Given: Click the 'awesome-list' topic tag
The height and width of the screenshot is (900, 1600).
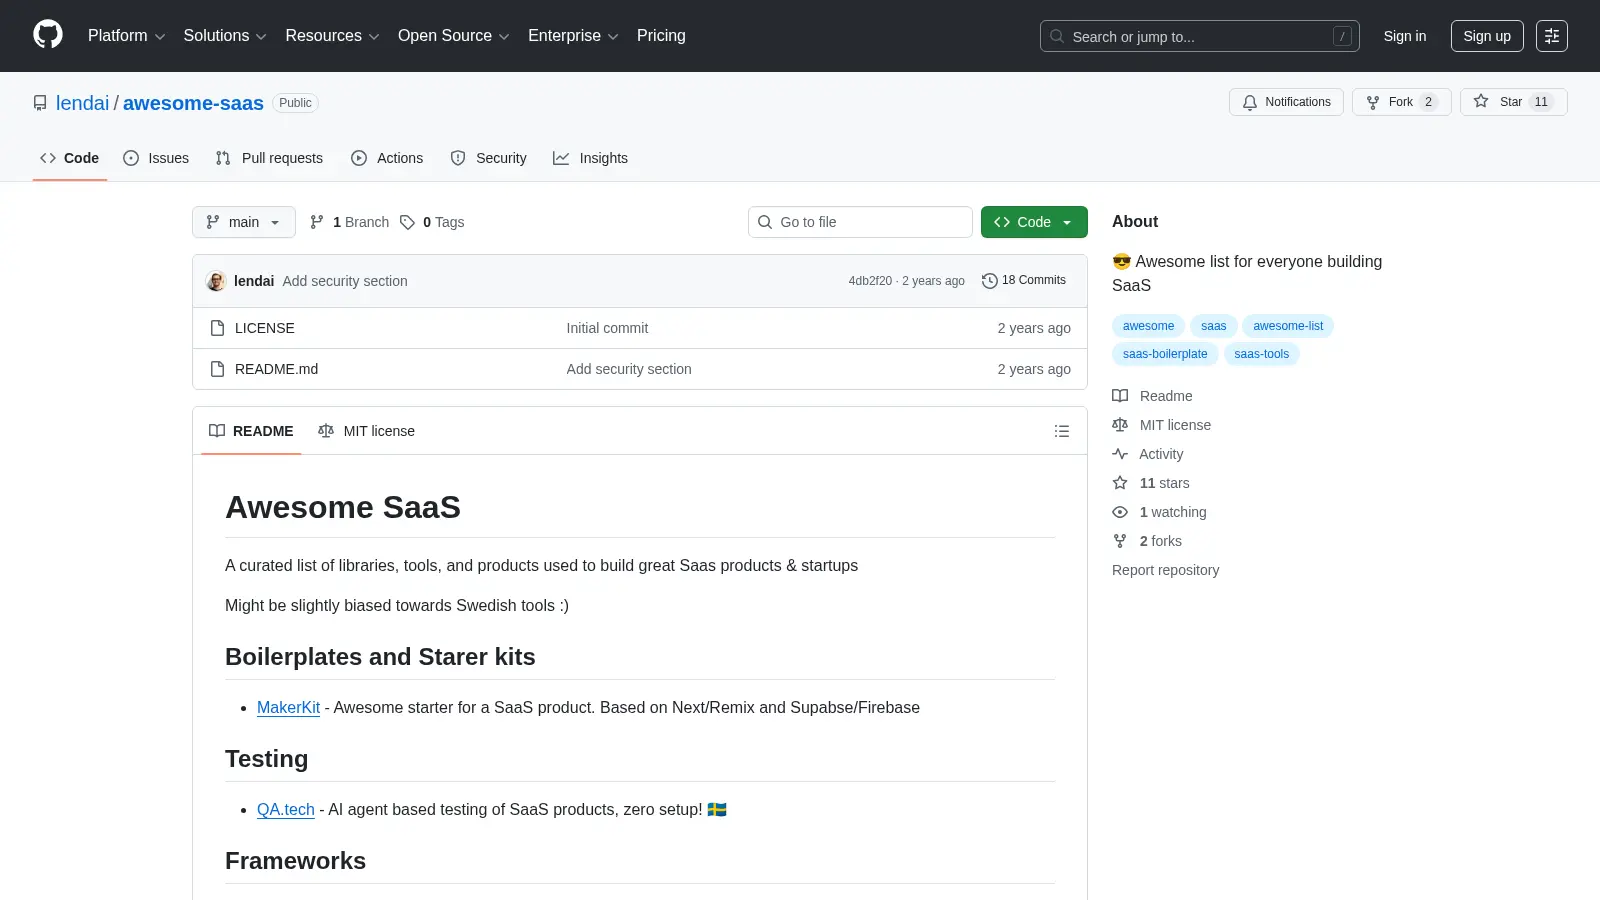Looking at the screenshot, I should [x=1288, y=326].
